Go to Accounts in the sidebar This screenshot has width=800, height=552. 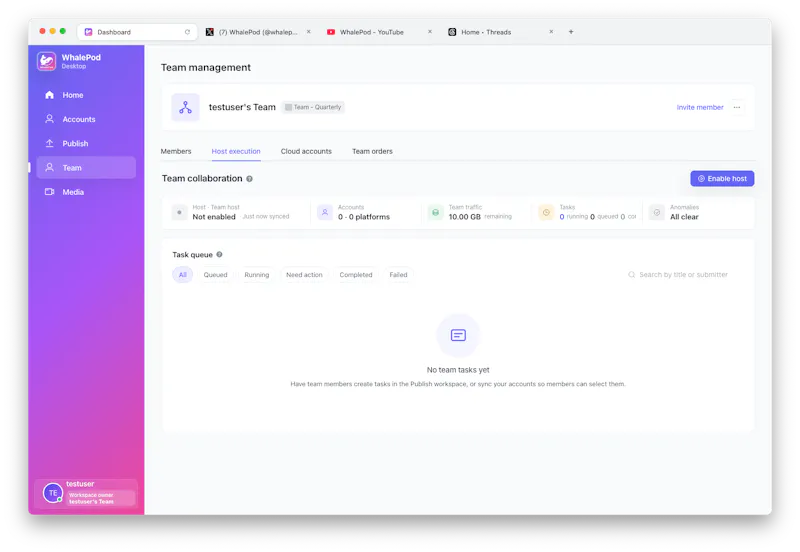pyautogui.click(x=86, y=119)
